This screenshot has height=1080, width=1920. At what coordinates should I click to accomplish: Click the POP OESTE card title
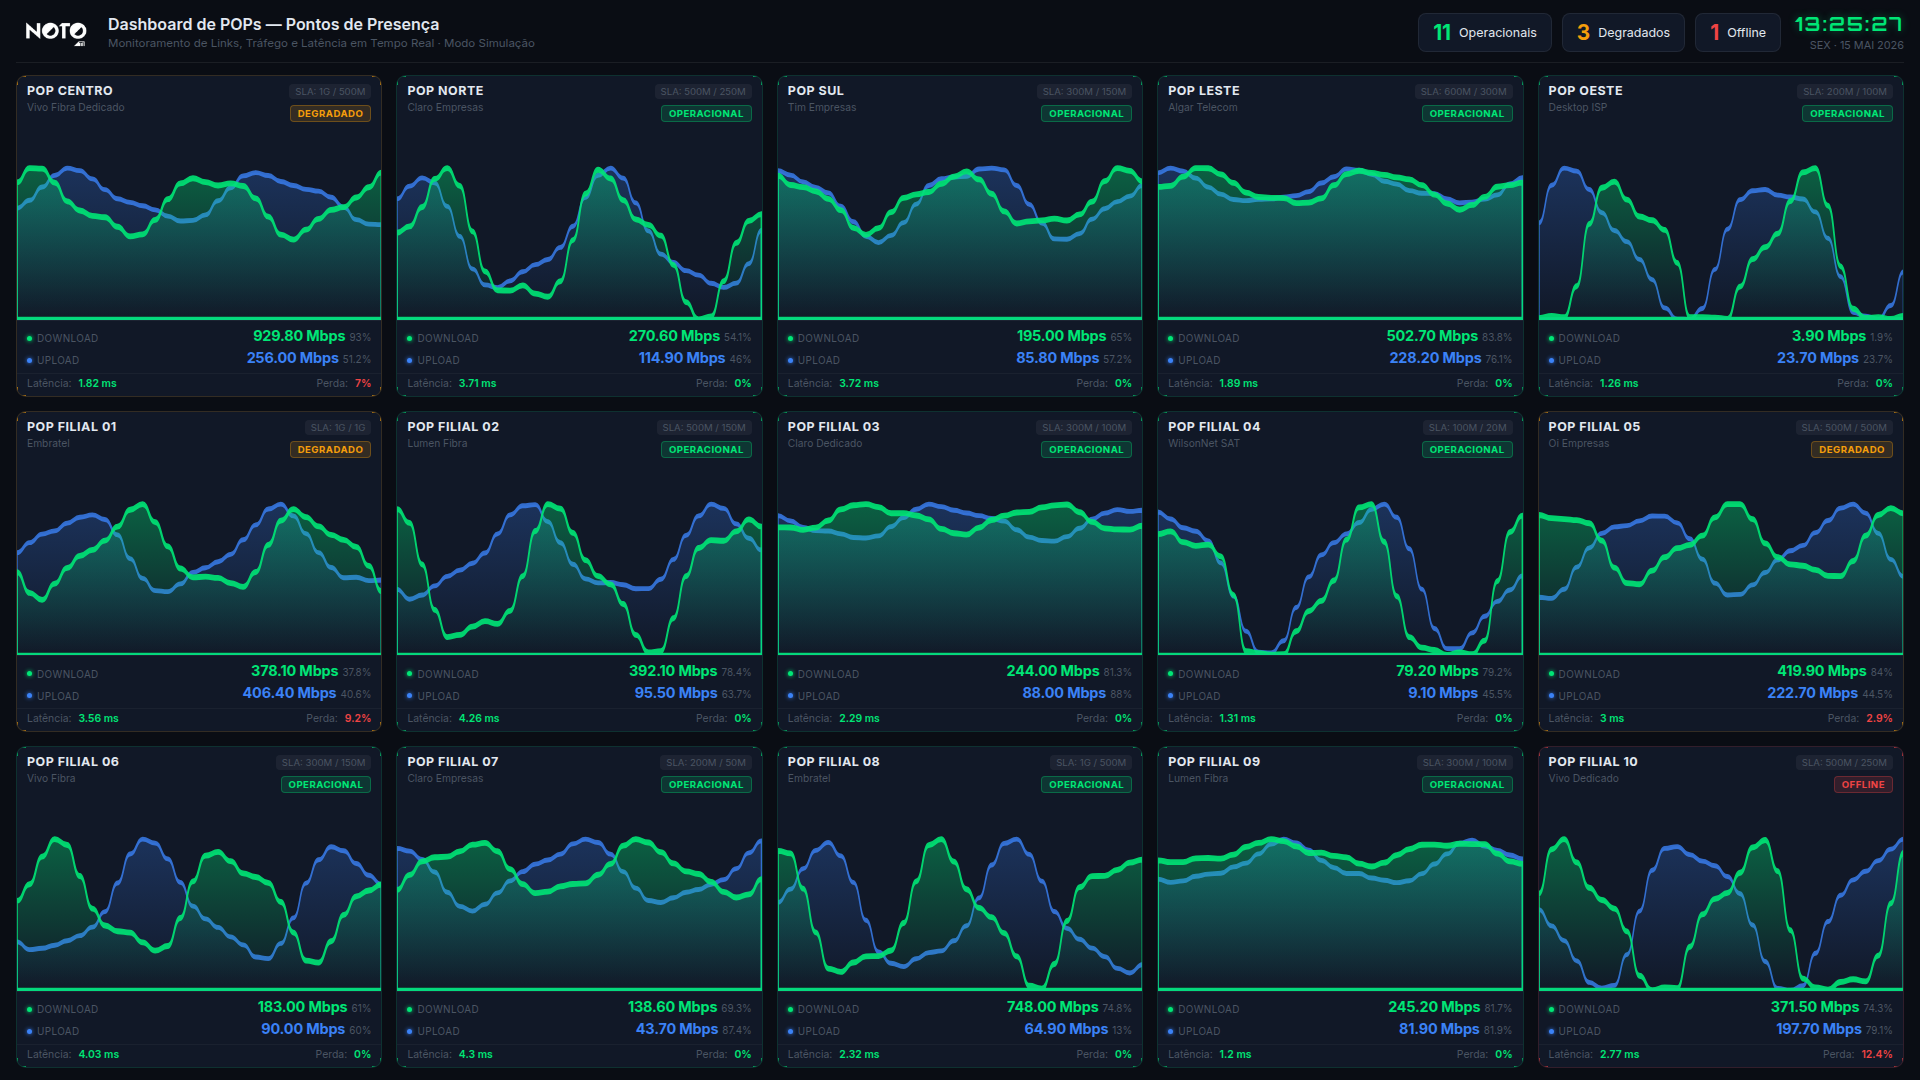[1585, 91]
